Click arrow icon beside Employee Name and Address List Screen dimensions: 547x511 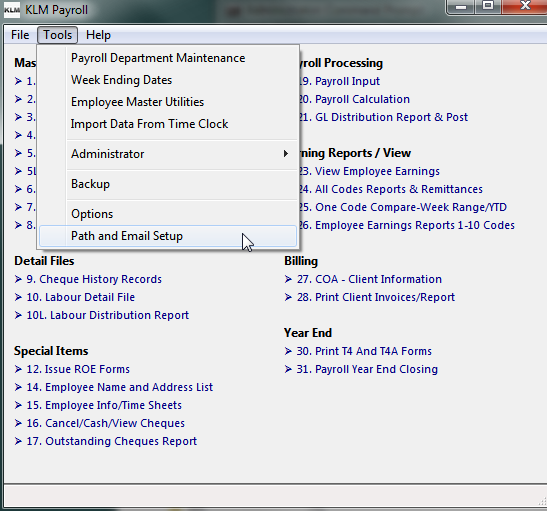(18, 387)
